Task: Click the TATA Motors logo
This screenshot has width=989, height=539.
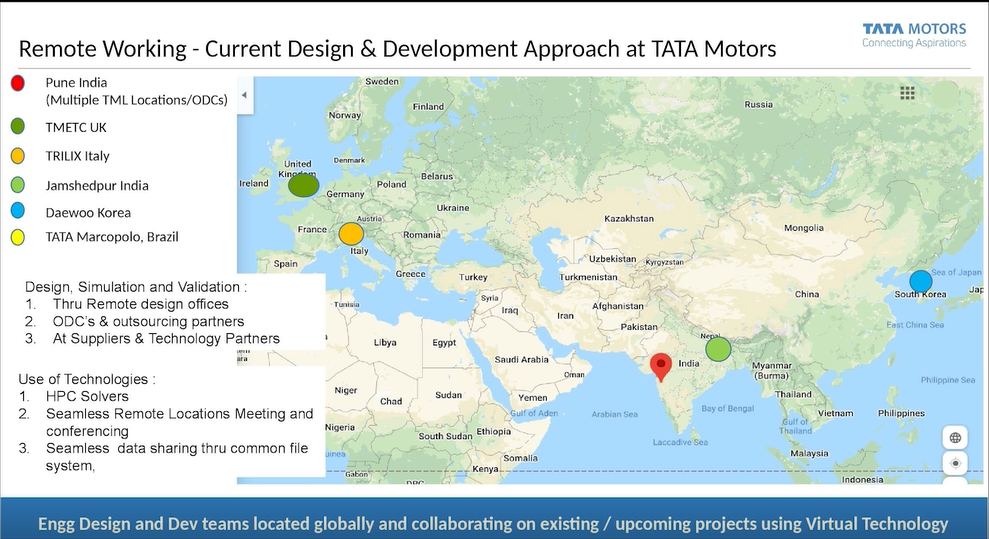Action: [914, 34]
